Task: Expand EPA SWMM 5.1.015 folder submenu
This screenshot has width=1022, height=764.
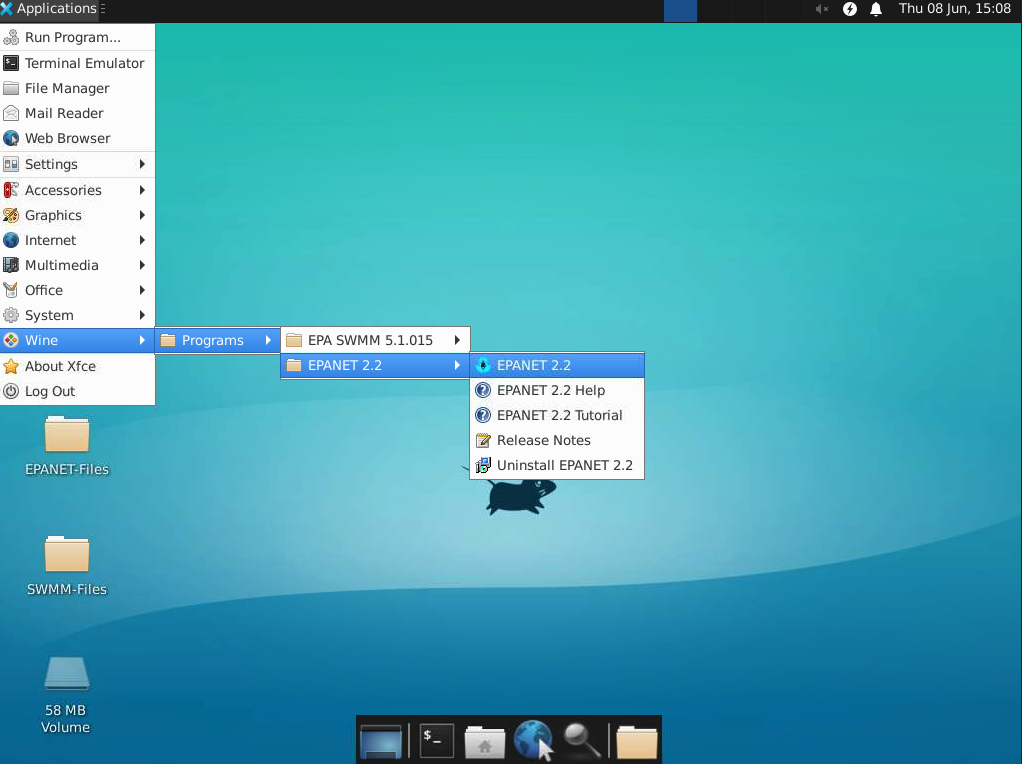Action: click(375, 340)
